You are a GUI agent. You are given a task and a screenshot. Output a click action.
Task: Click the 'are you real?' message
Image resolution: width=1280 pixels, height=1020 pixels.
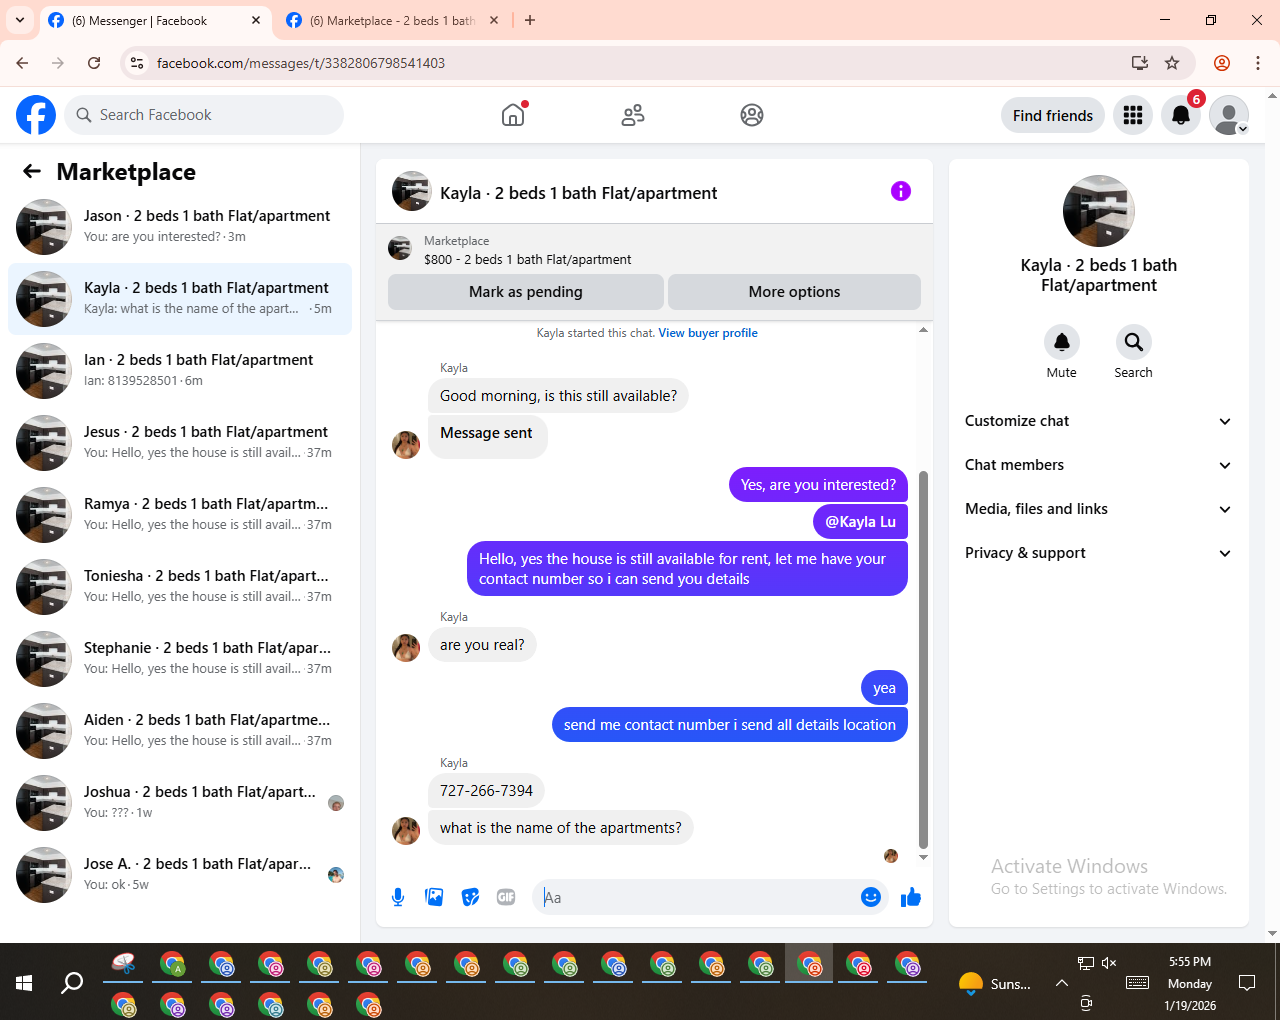482,645
